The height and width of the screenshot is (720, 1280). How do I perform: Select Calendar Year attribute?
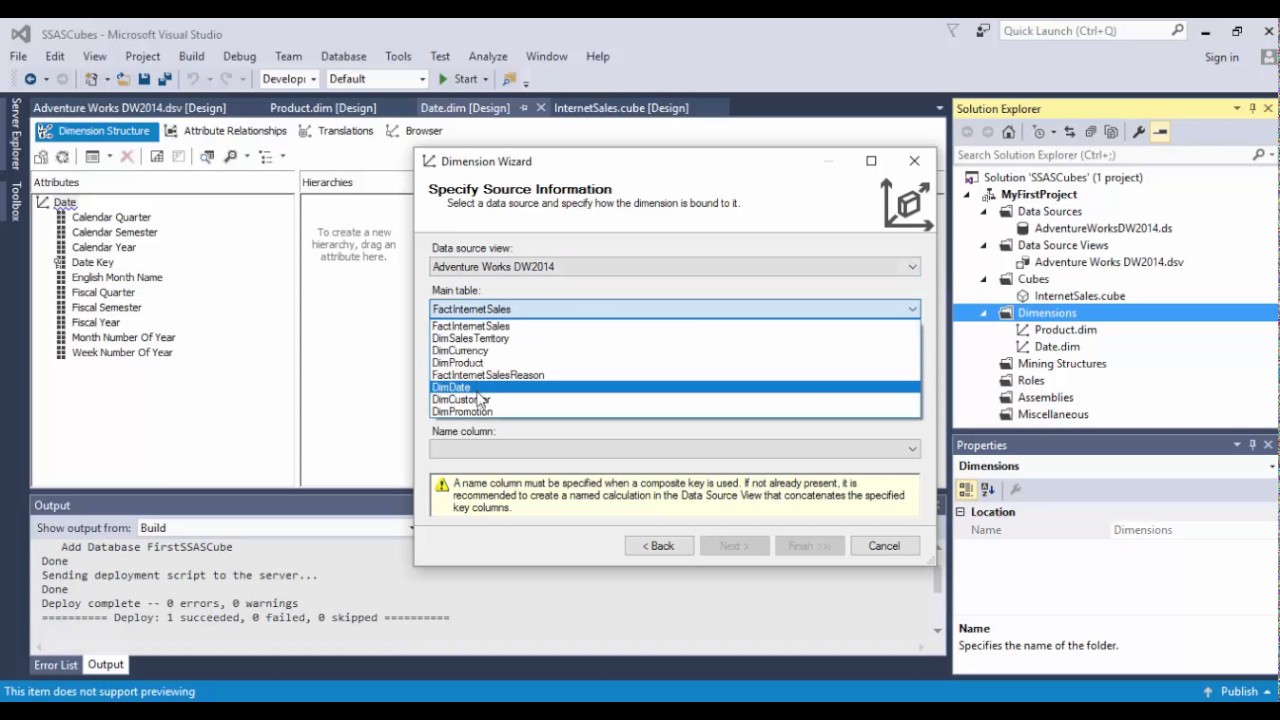[x=104, y=247]
